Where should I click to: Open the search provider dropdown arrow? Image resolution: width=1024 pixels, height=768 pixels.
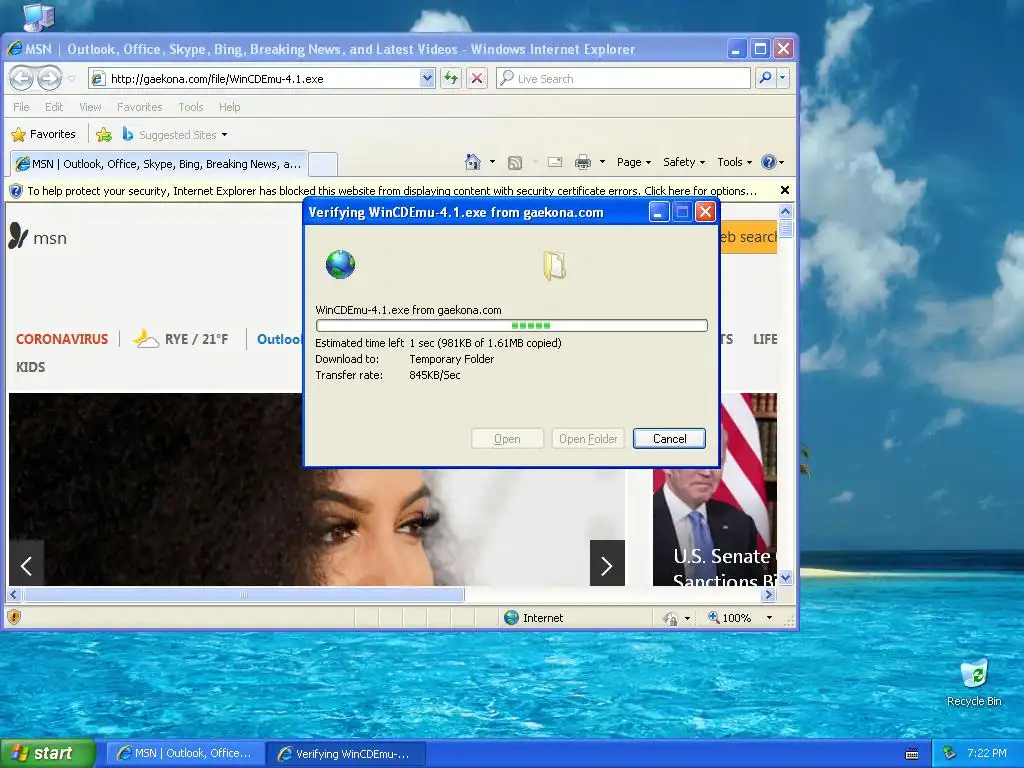tap(783, 78)
